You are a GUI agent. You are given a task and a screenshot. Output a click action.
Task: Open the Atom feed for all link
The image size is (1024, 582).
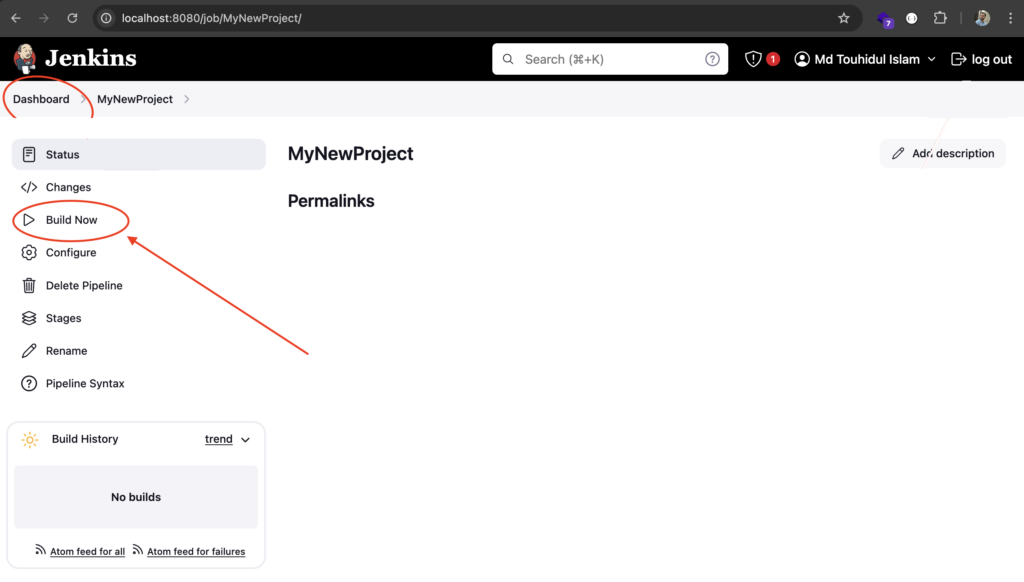88,551
